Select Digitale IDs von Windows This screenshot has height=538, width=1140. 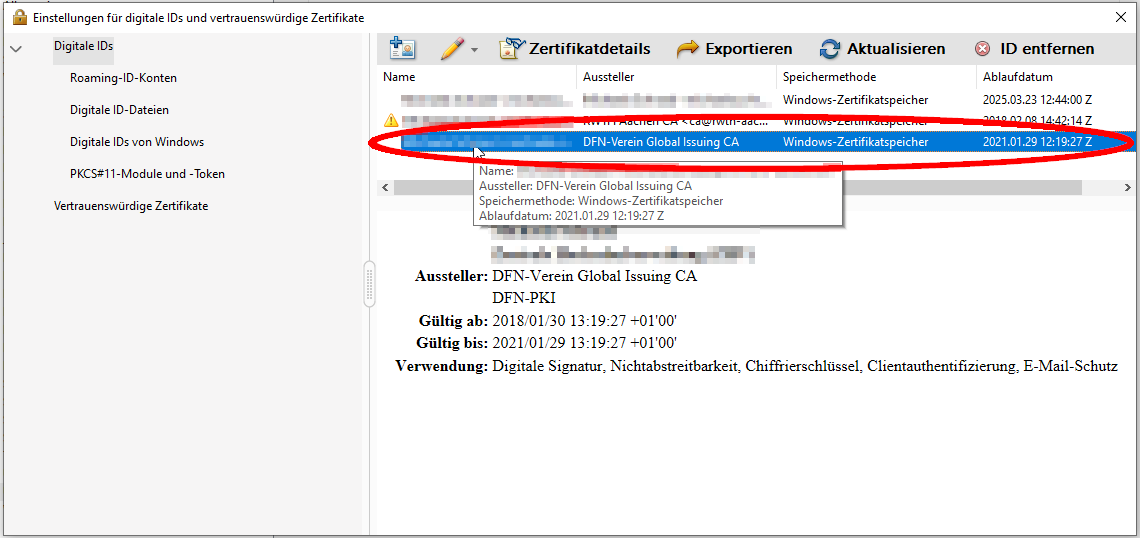click(137, 142)
